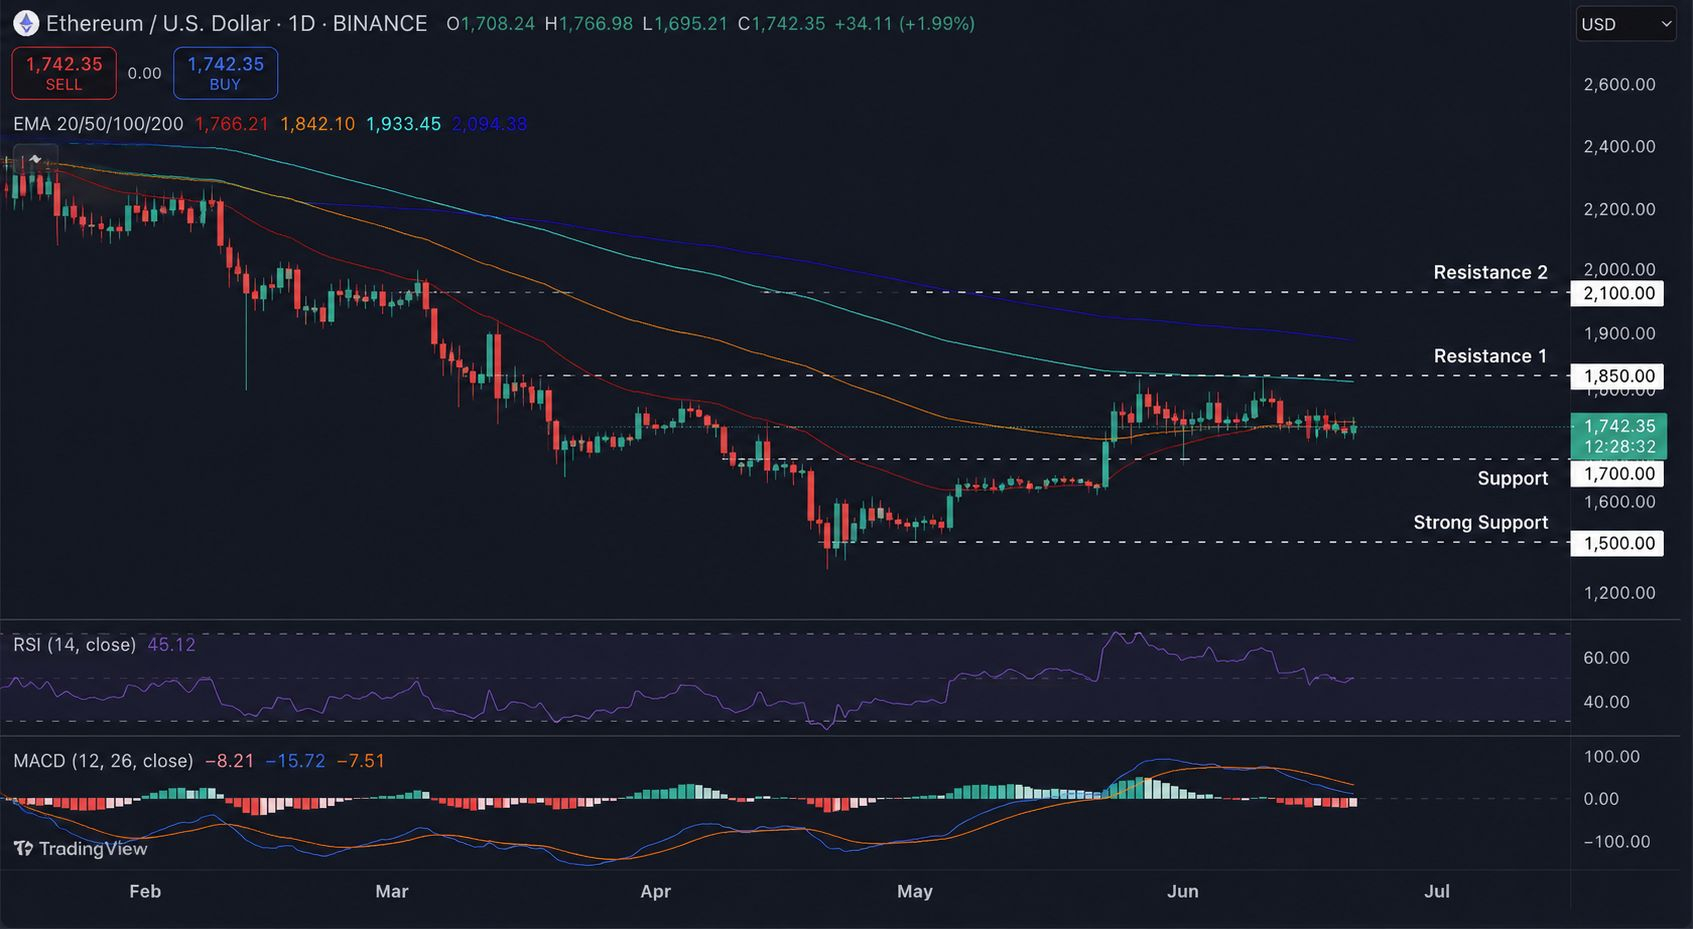The height and width of the screenshot is (929, 1693).
Task: Click the Apr label on the time axis
Action: click(656, 891)
